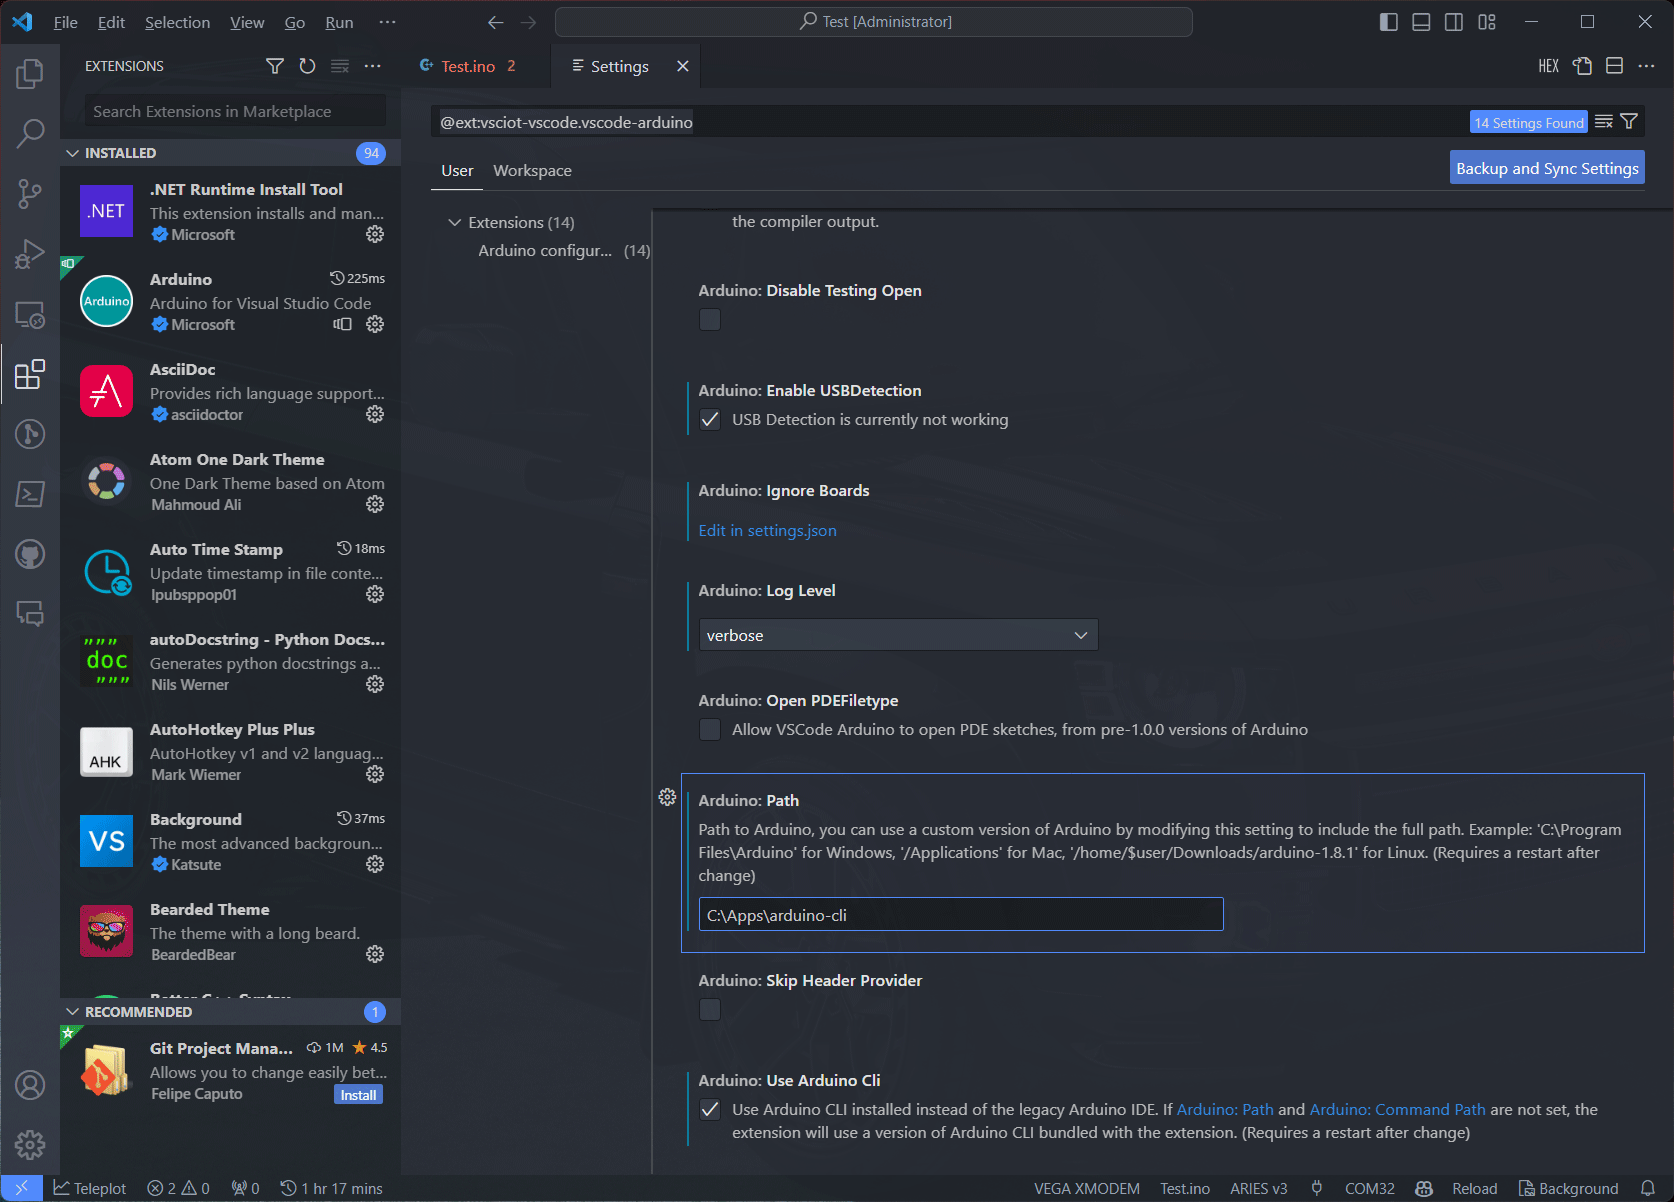Open manage gear for Bearded Theme
Image resolution: width=1674 pixels, height=1202 pixels.
pos(375,954)
